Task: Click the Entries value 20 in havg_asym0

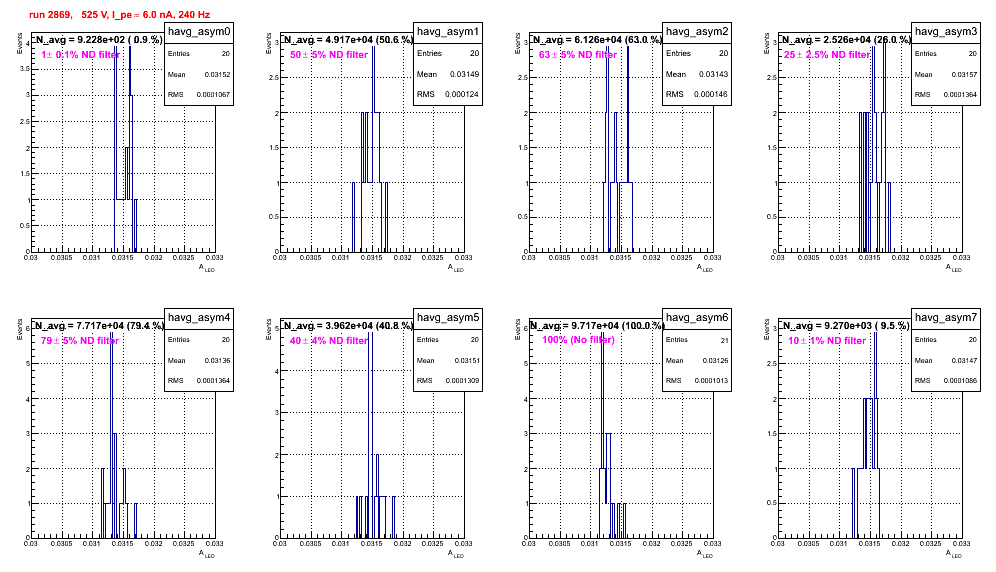Action: click(226, 54)
